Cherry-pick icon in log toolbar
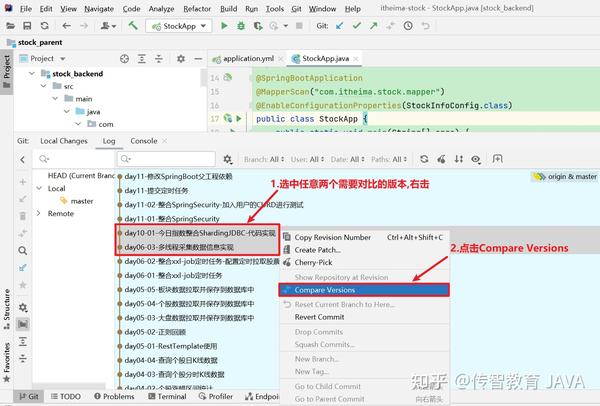 click(441, 159)
